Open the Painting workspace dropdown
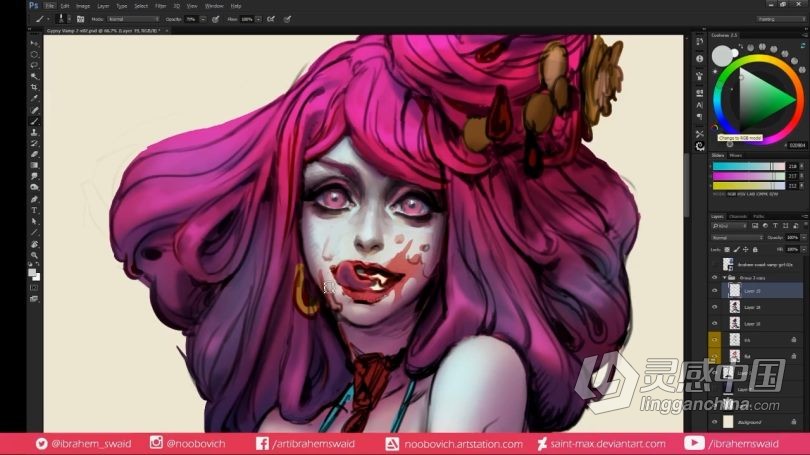Viewport: 810px width, 455px height. (781, 19)
